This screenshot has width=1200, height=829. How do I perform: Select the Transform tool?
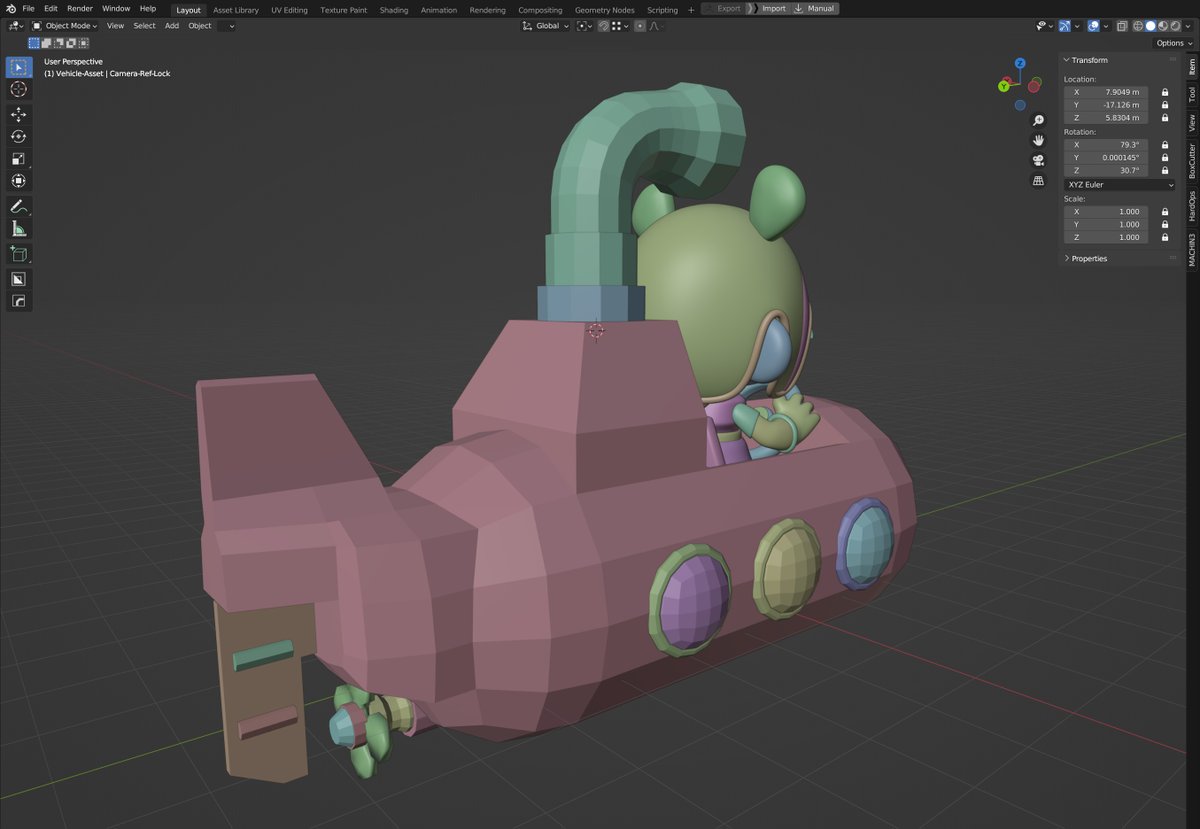18,181
